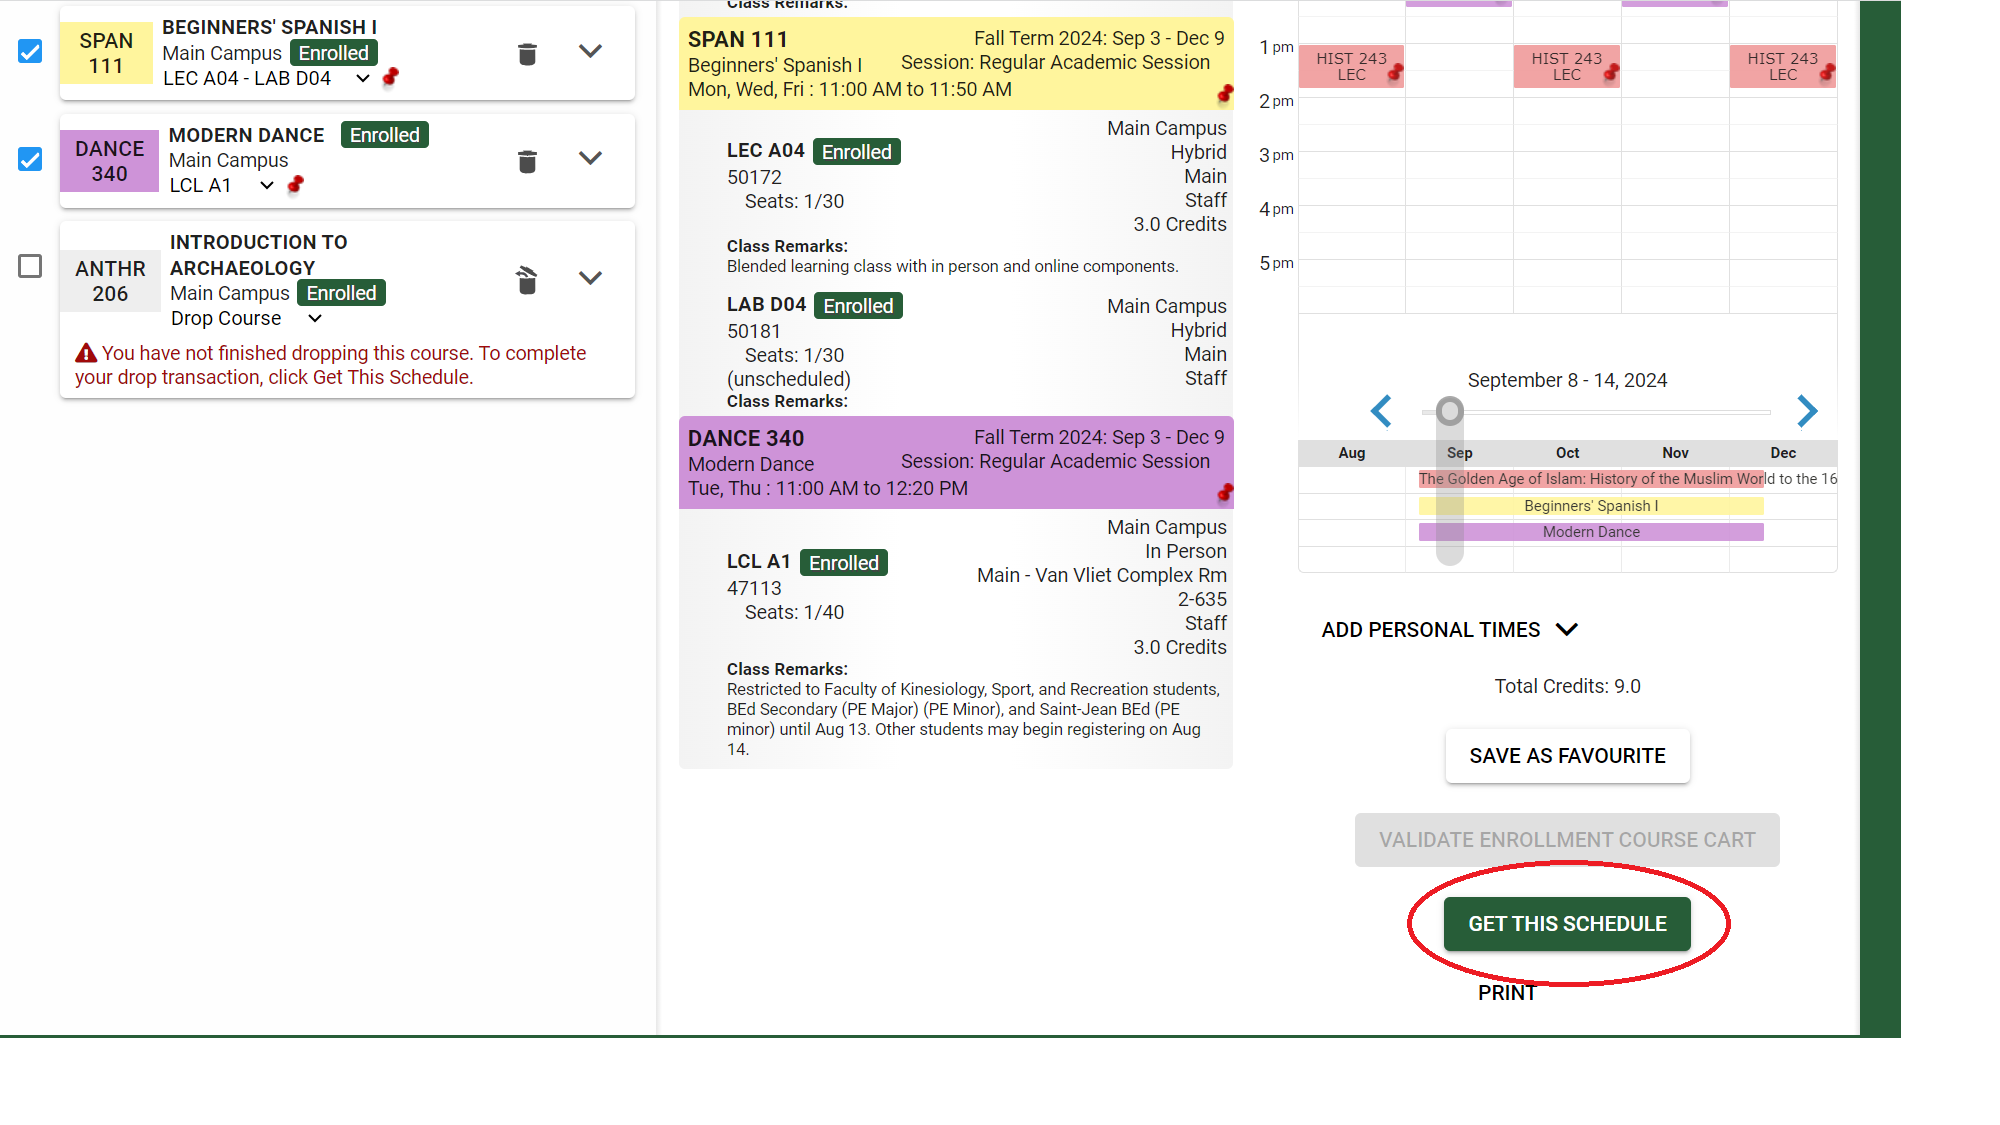Viewport: 2000px width, 1125px height.
Task: Click Get This Schedule button
Action: coord(1566,924)
